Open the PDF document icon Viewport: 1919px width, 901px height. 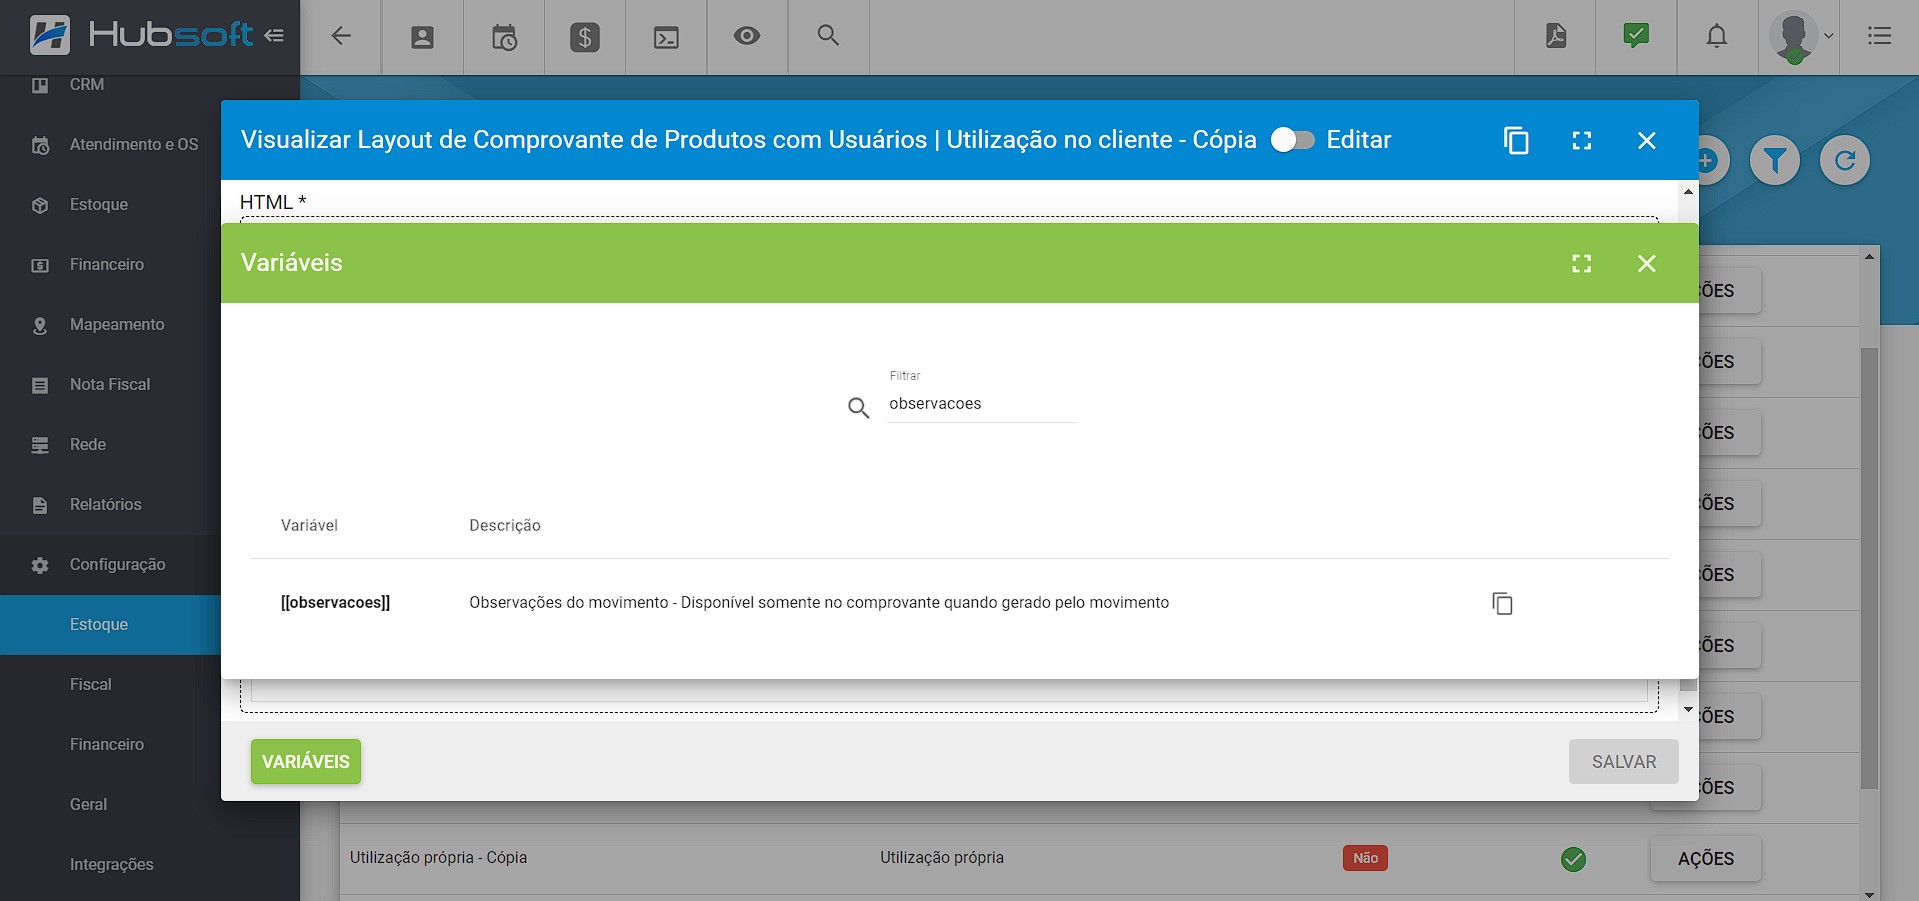tap(1556, 36)
